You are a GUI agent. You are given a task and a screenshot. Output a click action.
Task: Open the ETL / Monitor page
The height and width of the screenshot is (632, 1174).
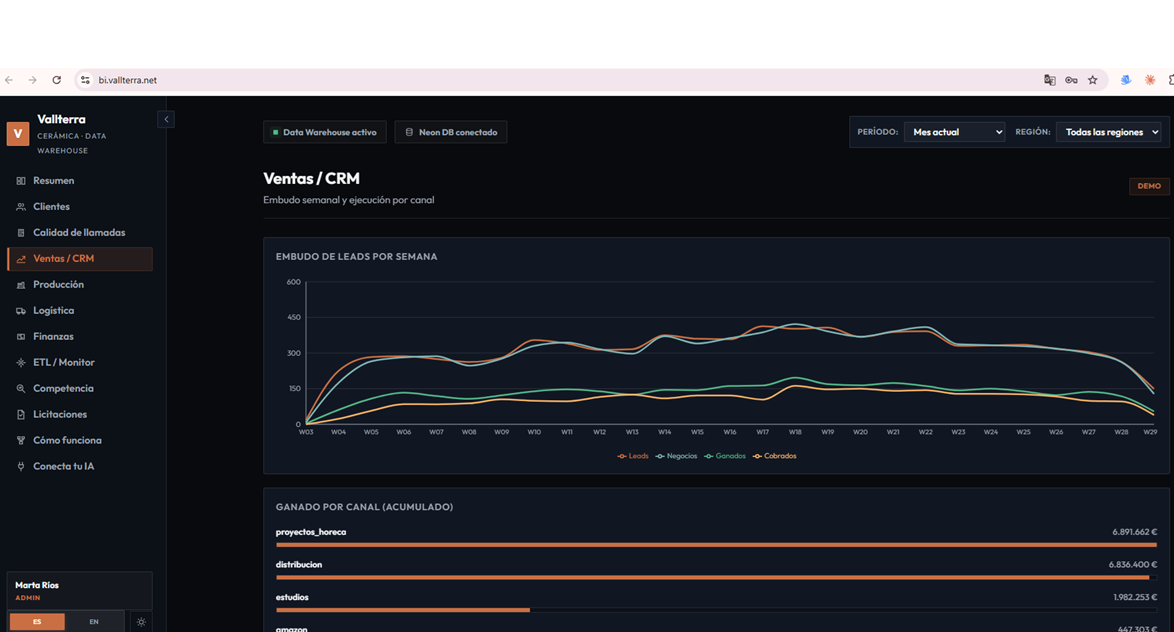[79, 362]
